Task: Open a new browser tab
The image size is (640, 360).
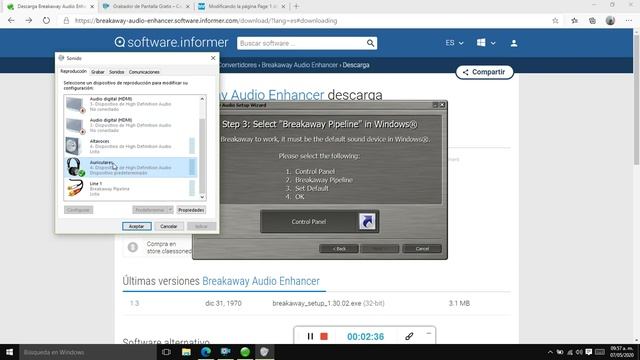Action: [x=296, y=7]
